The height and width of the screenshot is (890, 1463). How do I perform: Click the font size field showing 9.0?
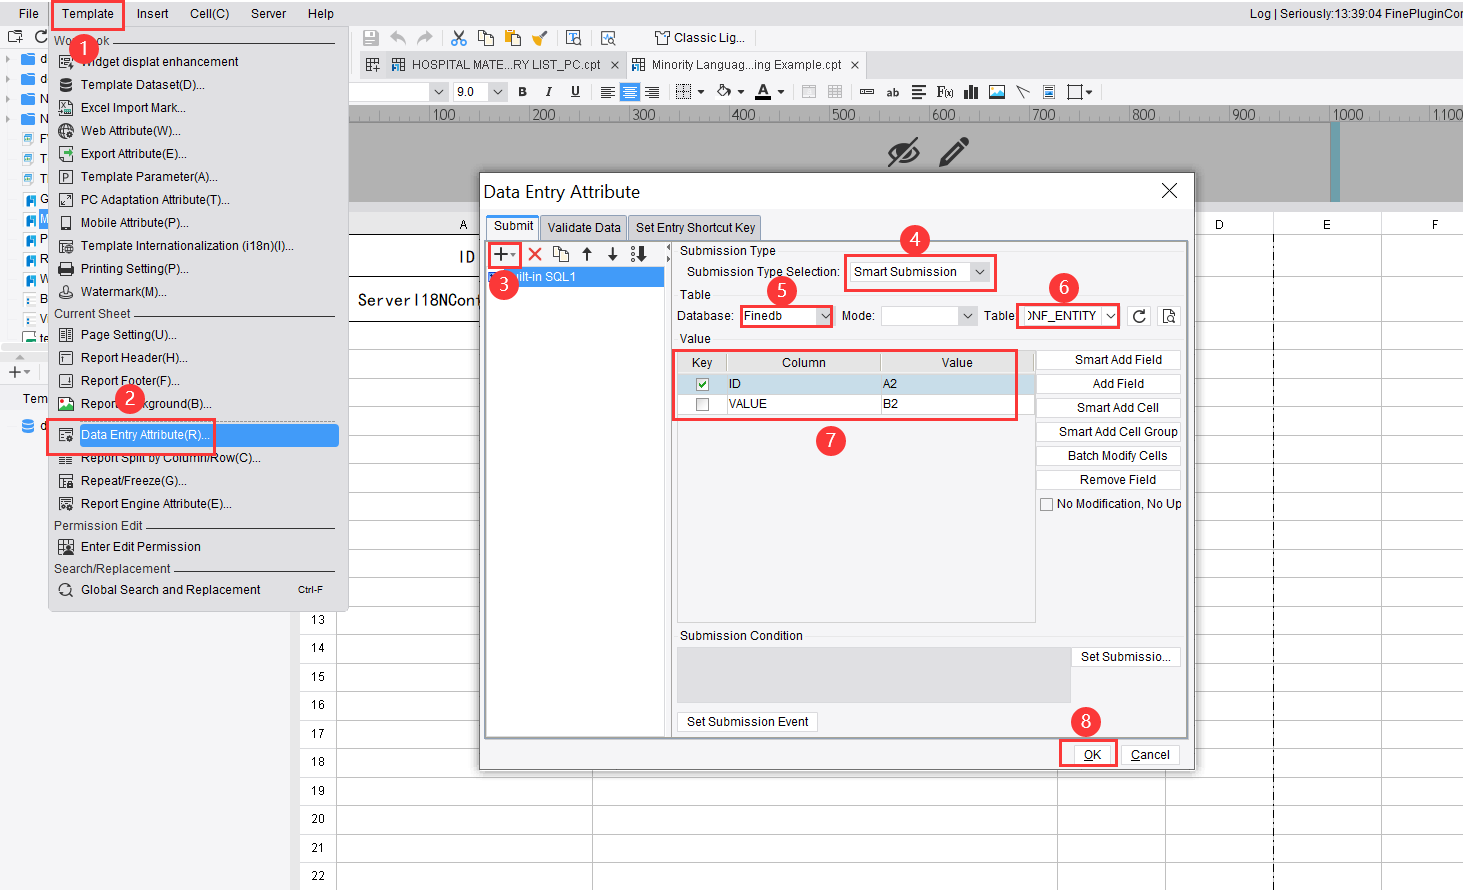pyautogui.click(x=471, y=91)
